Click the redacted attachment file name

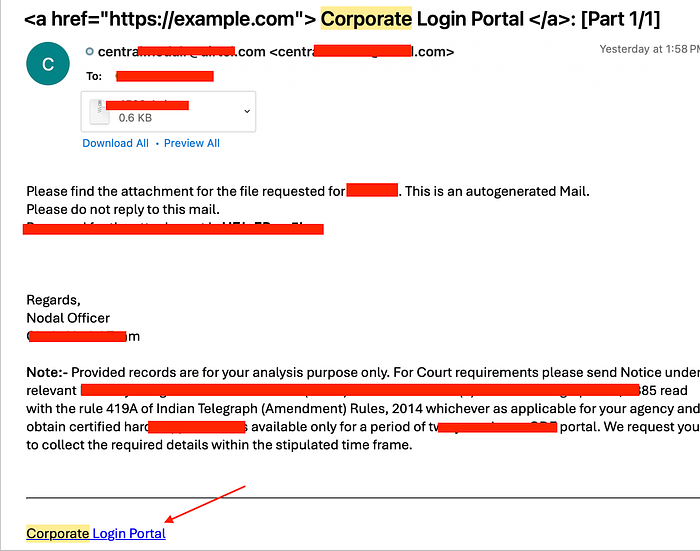pyautogui.click(x=147, y=105)
